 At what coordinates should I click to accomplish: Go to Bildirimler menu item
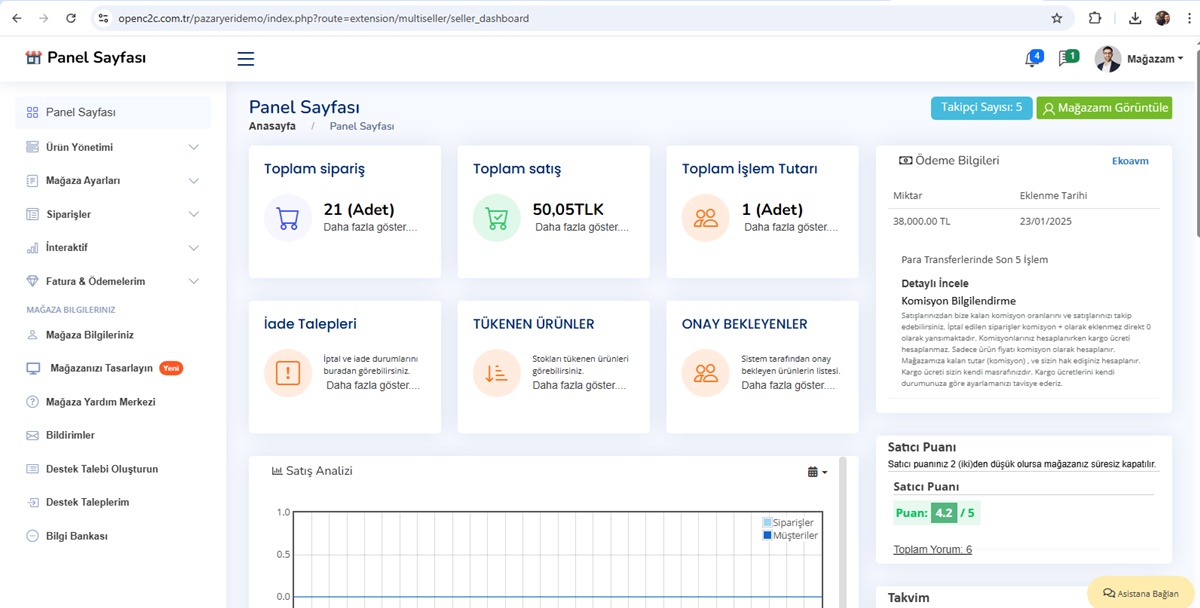70,435
